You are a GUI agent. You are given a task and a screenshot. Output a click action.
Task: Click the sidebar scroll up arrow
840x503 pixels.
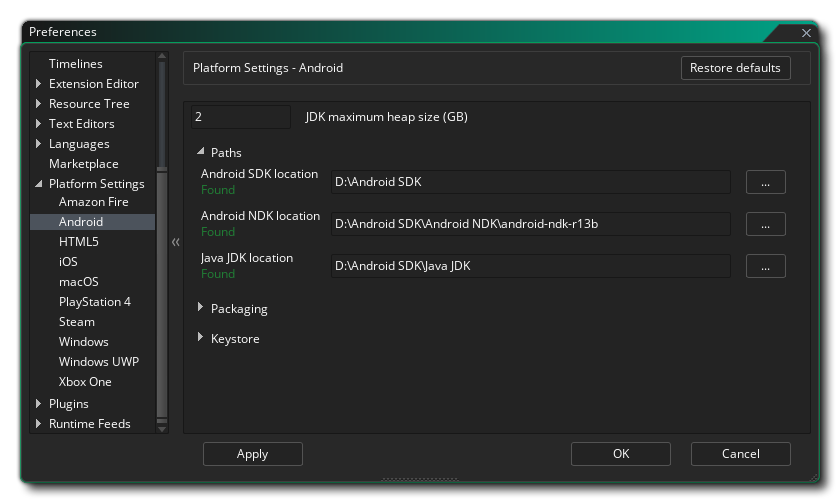[162, 56]
